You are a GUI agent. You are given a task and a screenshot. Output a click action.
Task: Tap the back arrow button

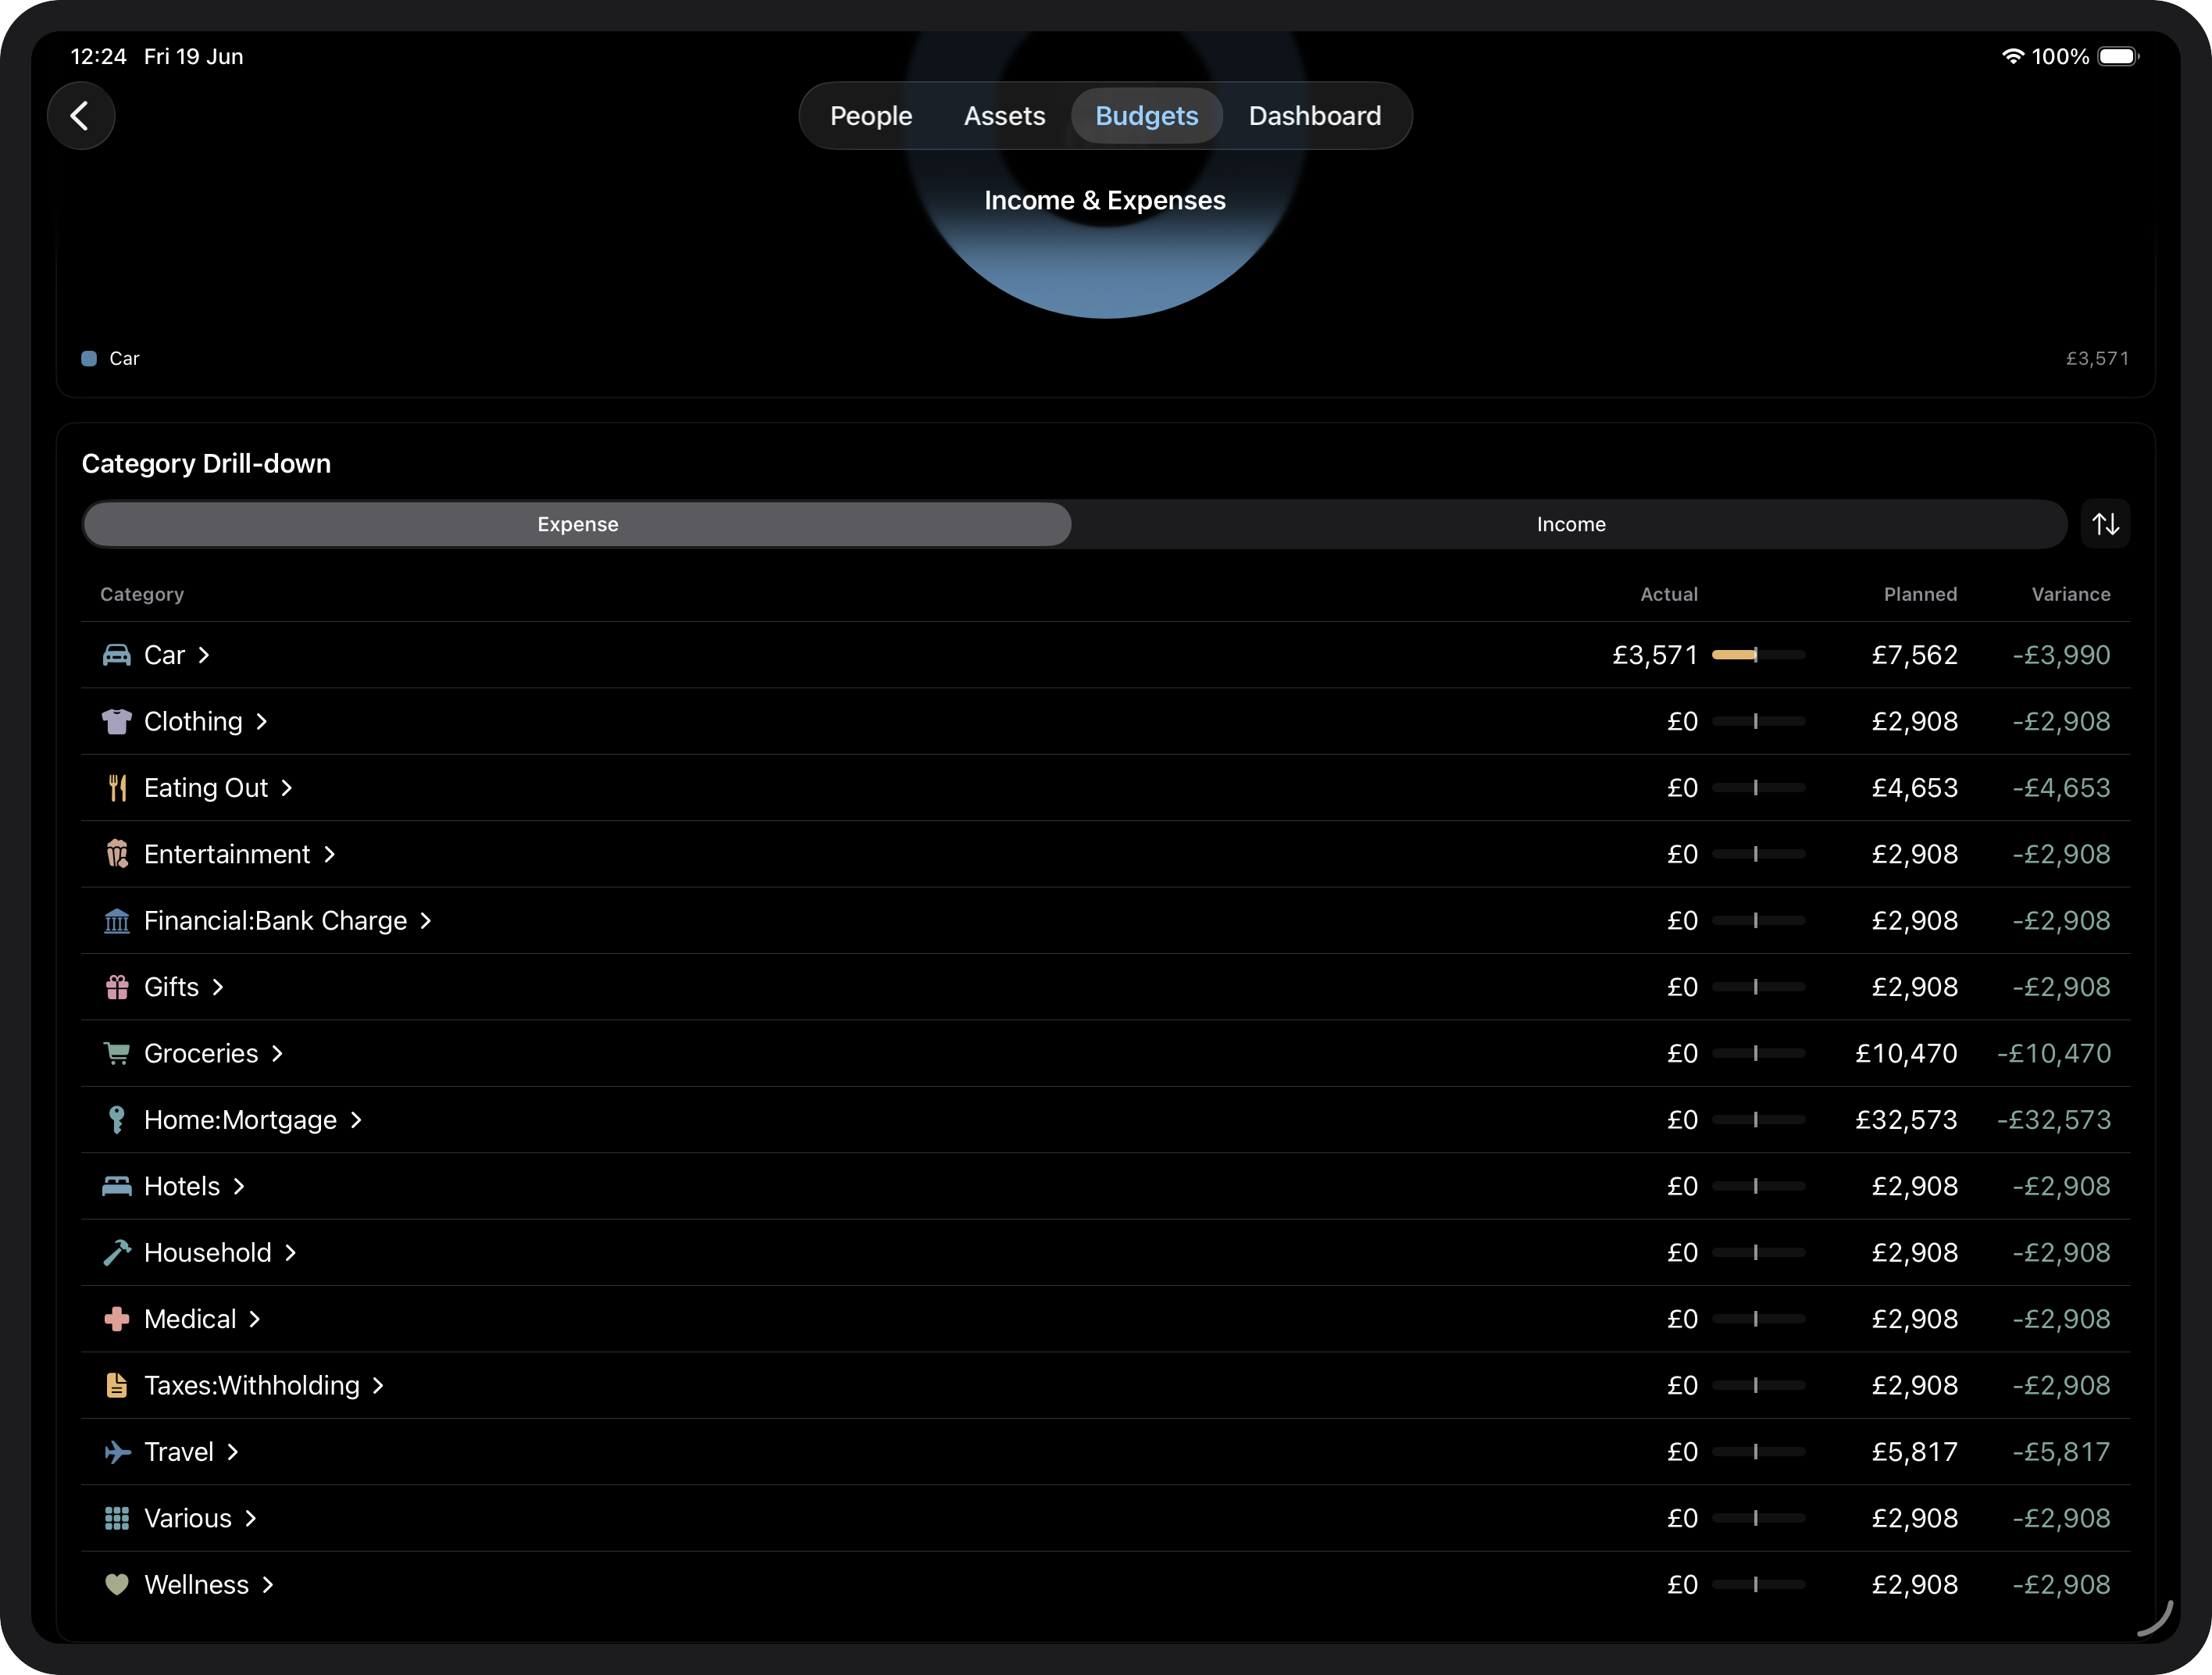pyautogui.click(x=81, y=116)
